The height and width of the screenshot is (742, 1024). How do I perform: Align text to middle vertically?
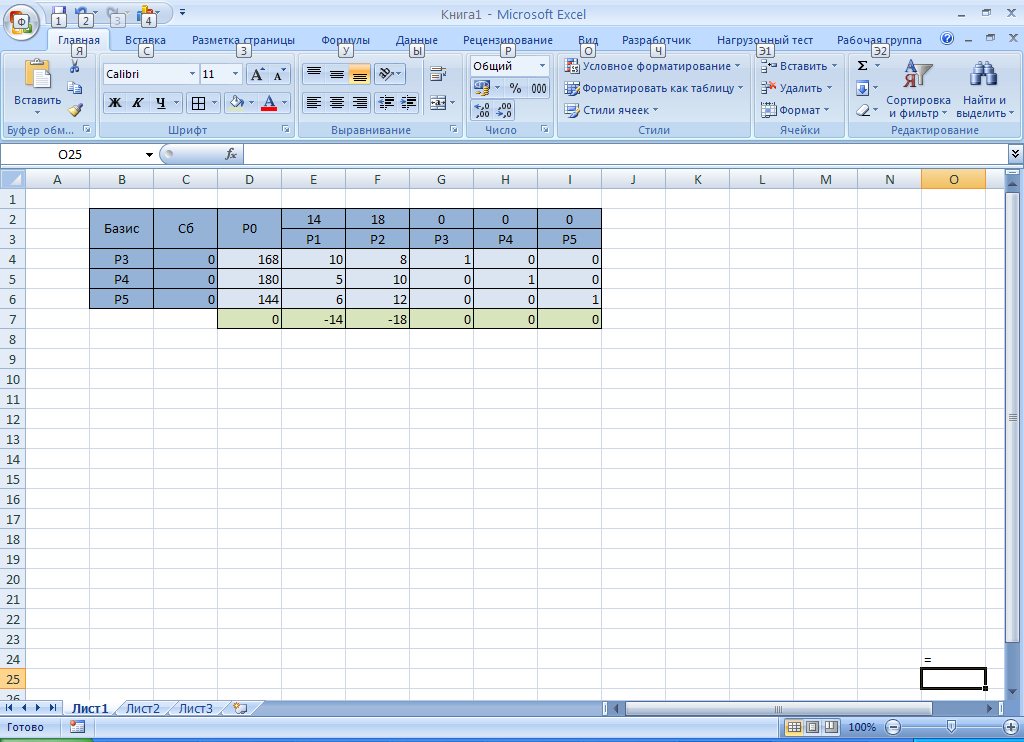click(x=336, y=74)
